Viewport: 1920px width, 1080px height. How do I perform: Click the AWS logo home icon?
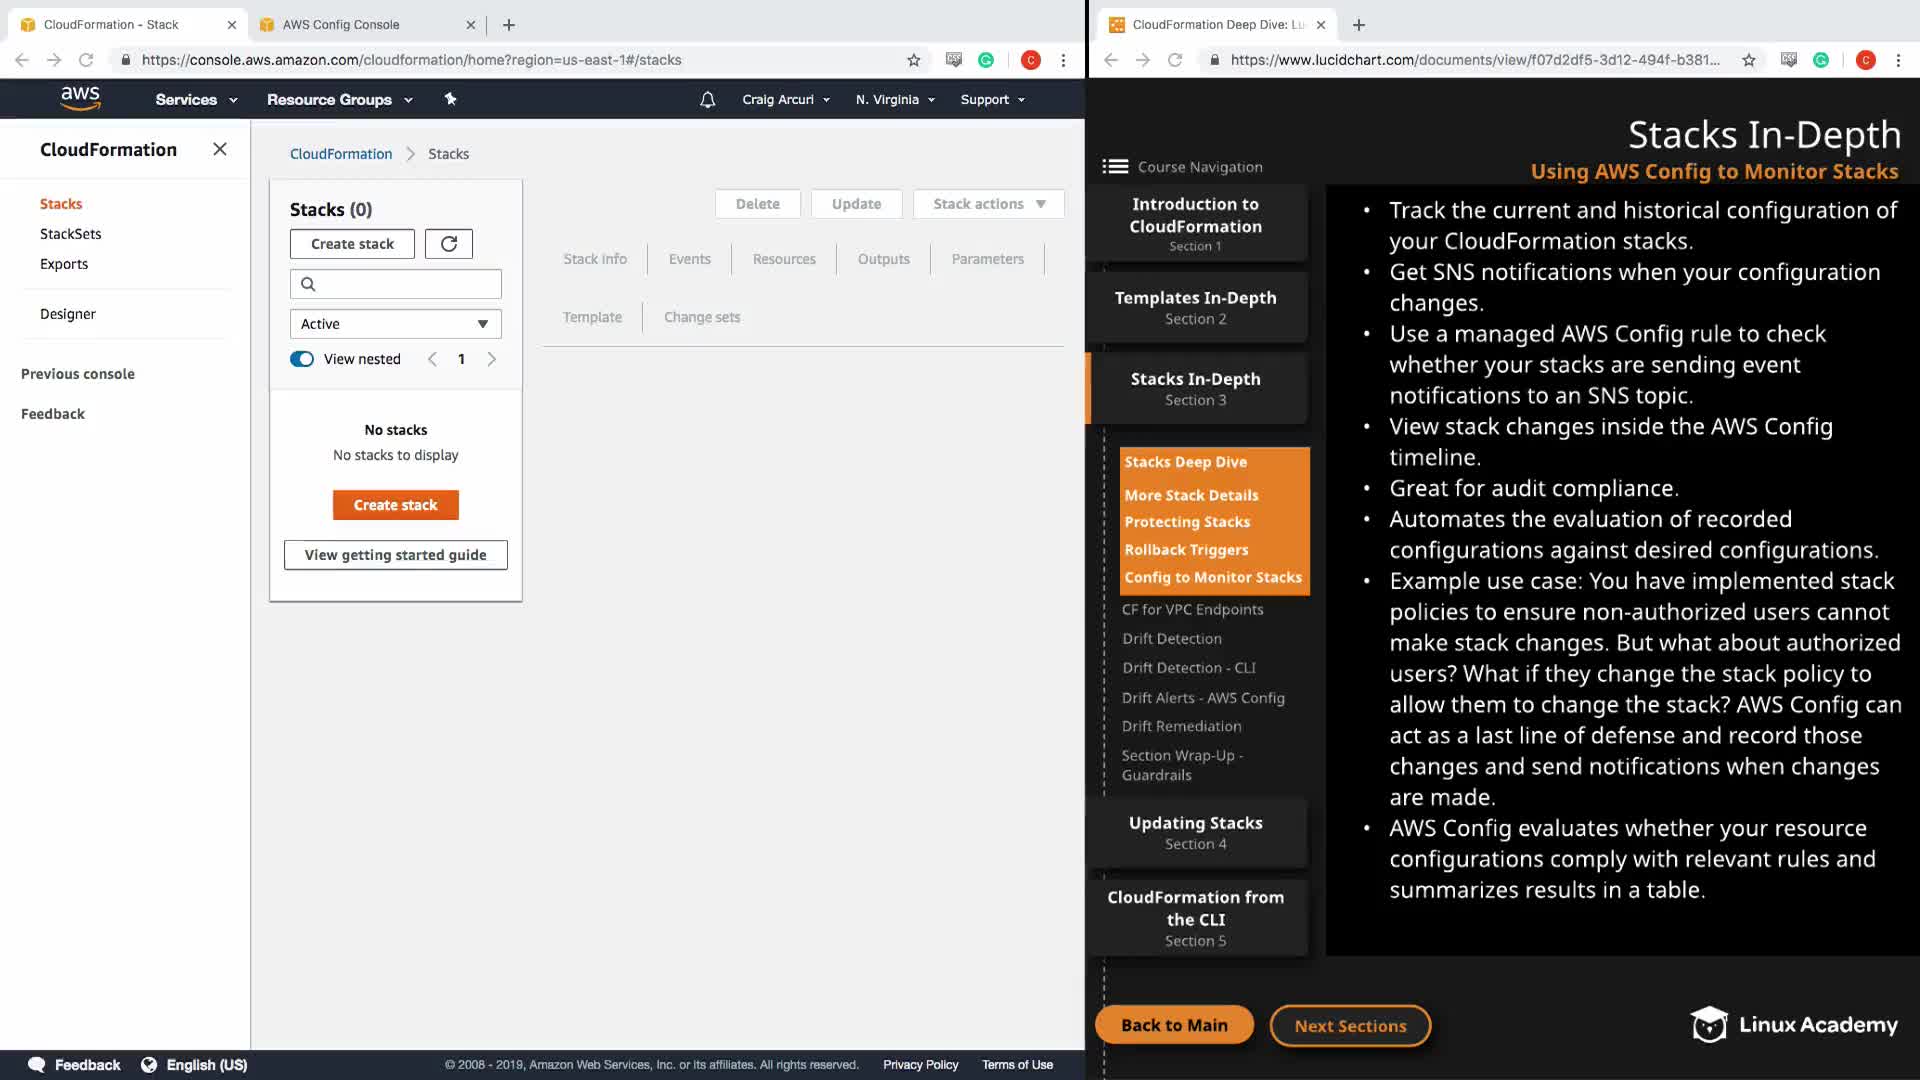(80, 98)
